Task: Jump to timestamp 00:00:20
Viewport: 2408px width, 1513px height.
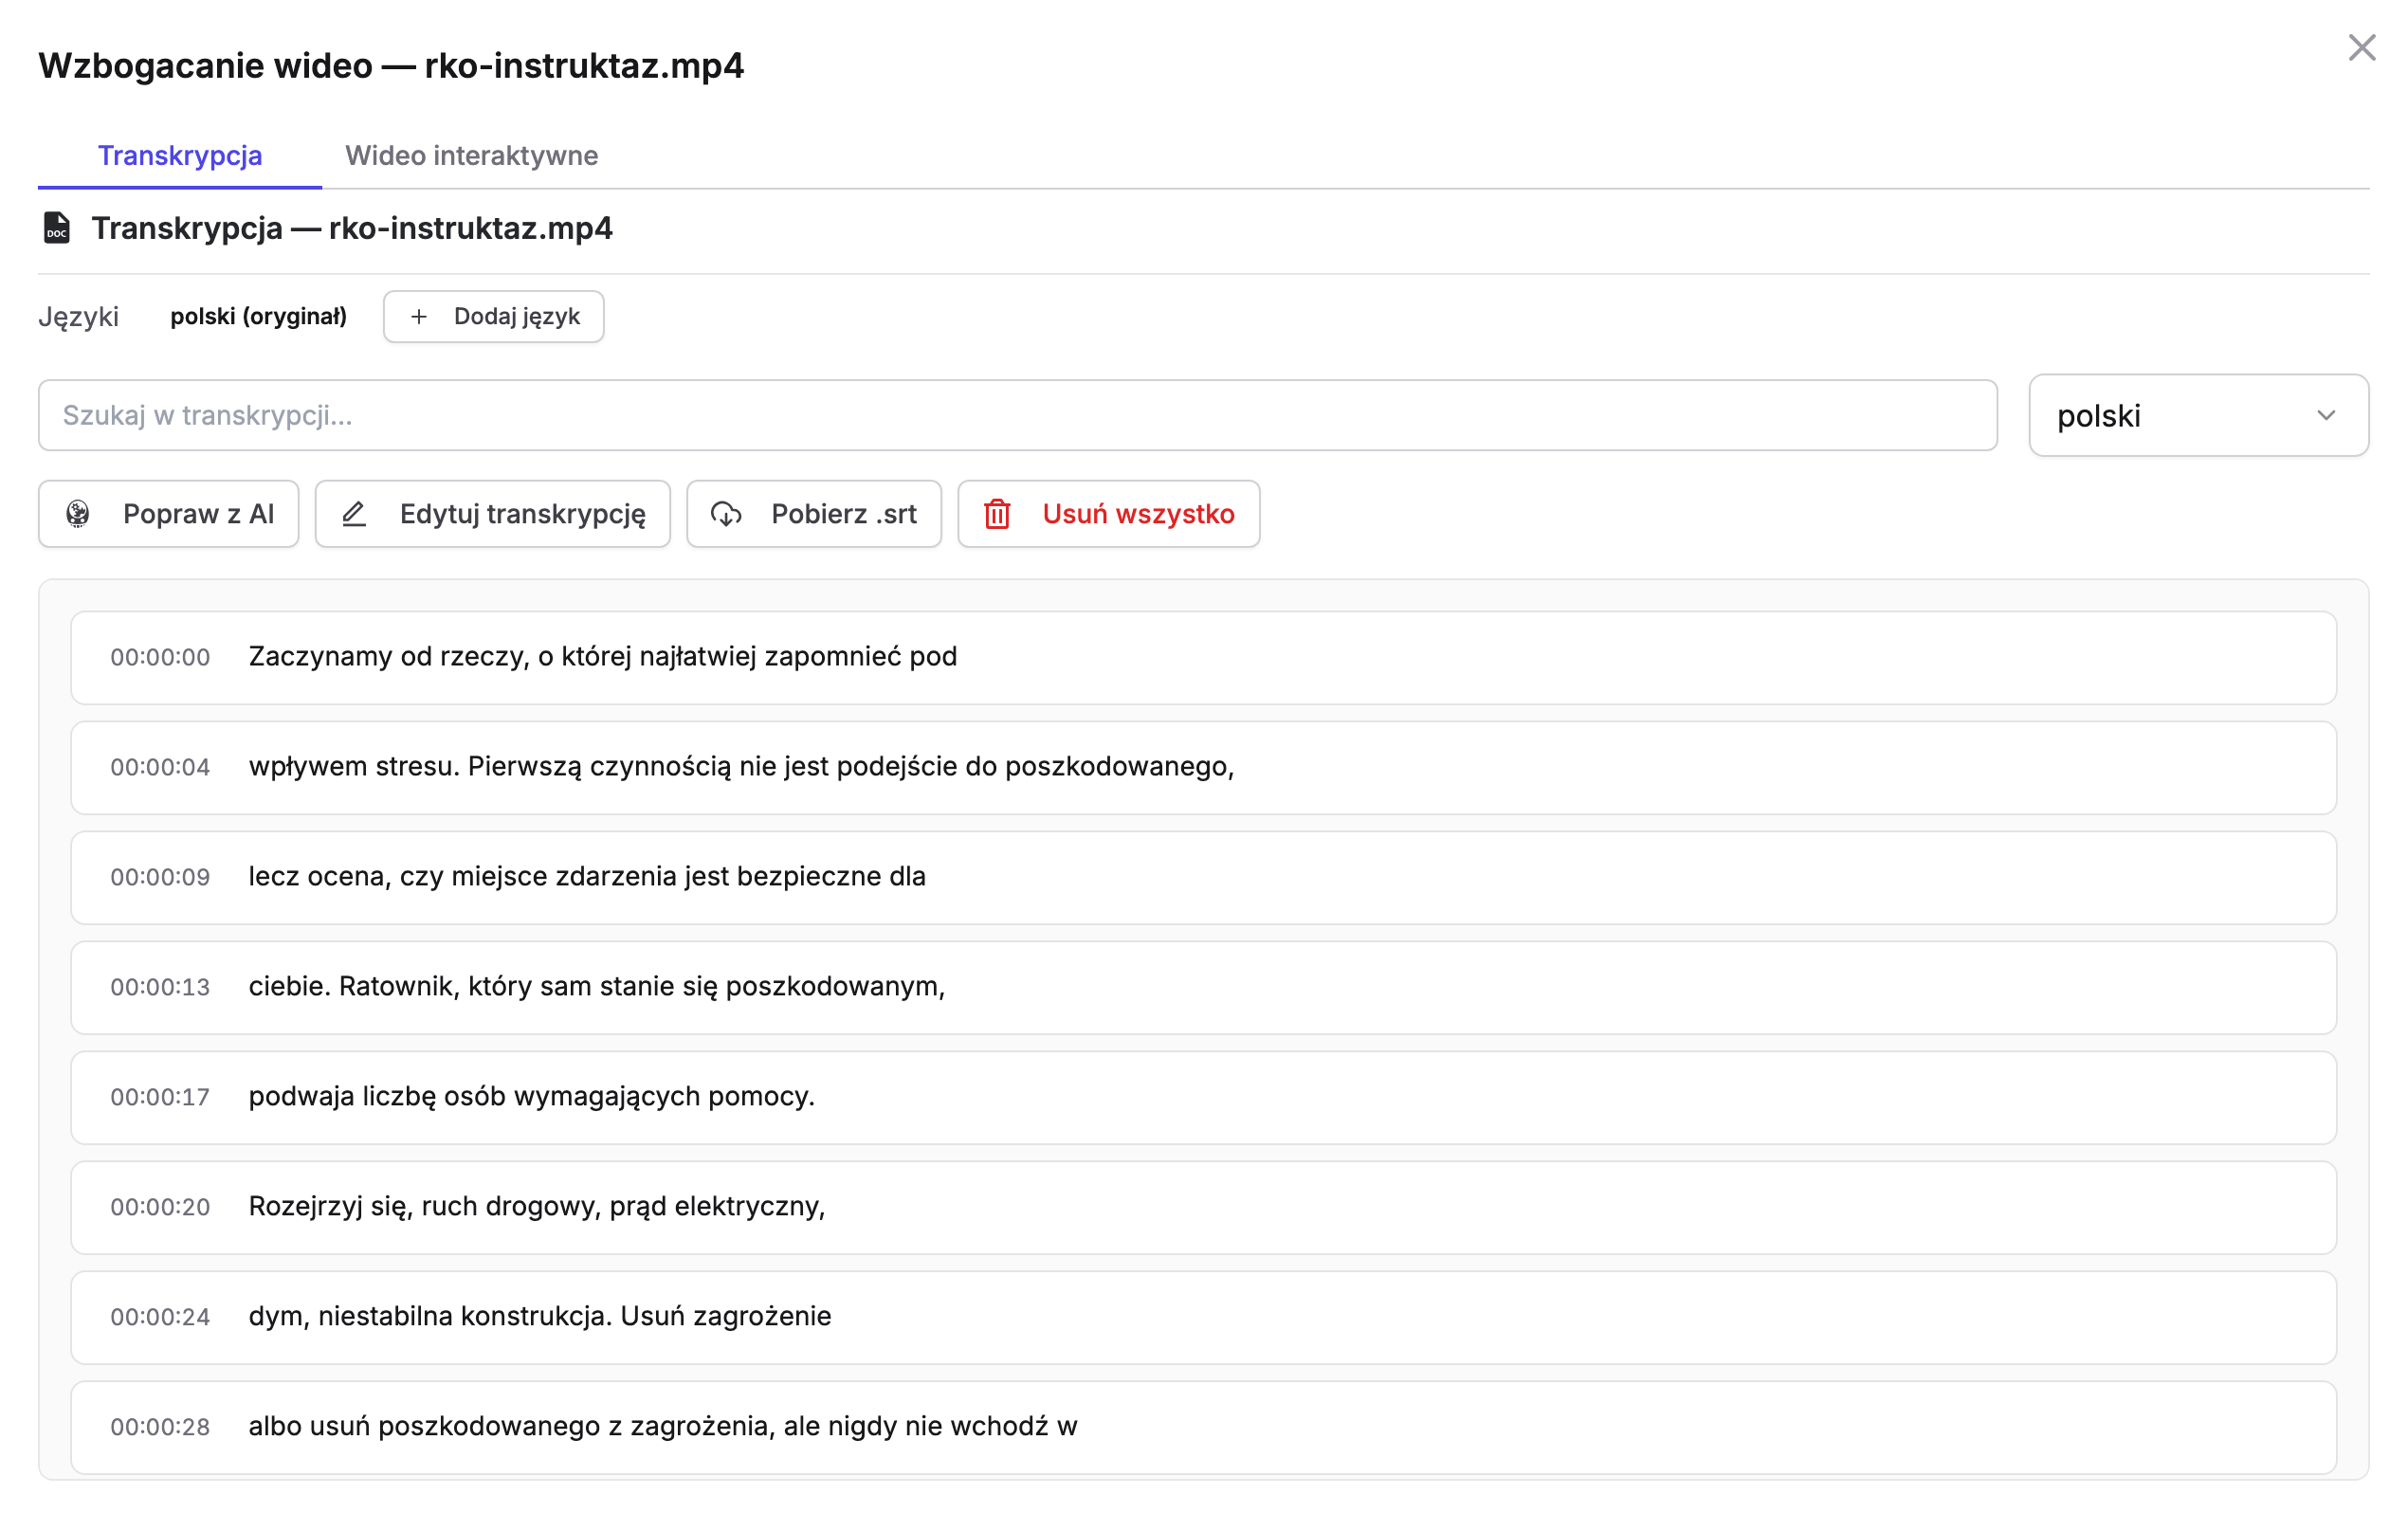Action: pos(160,1207)
